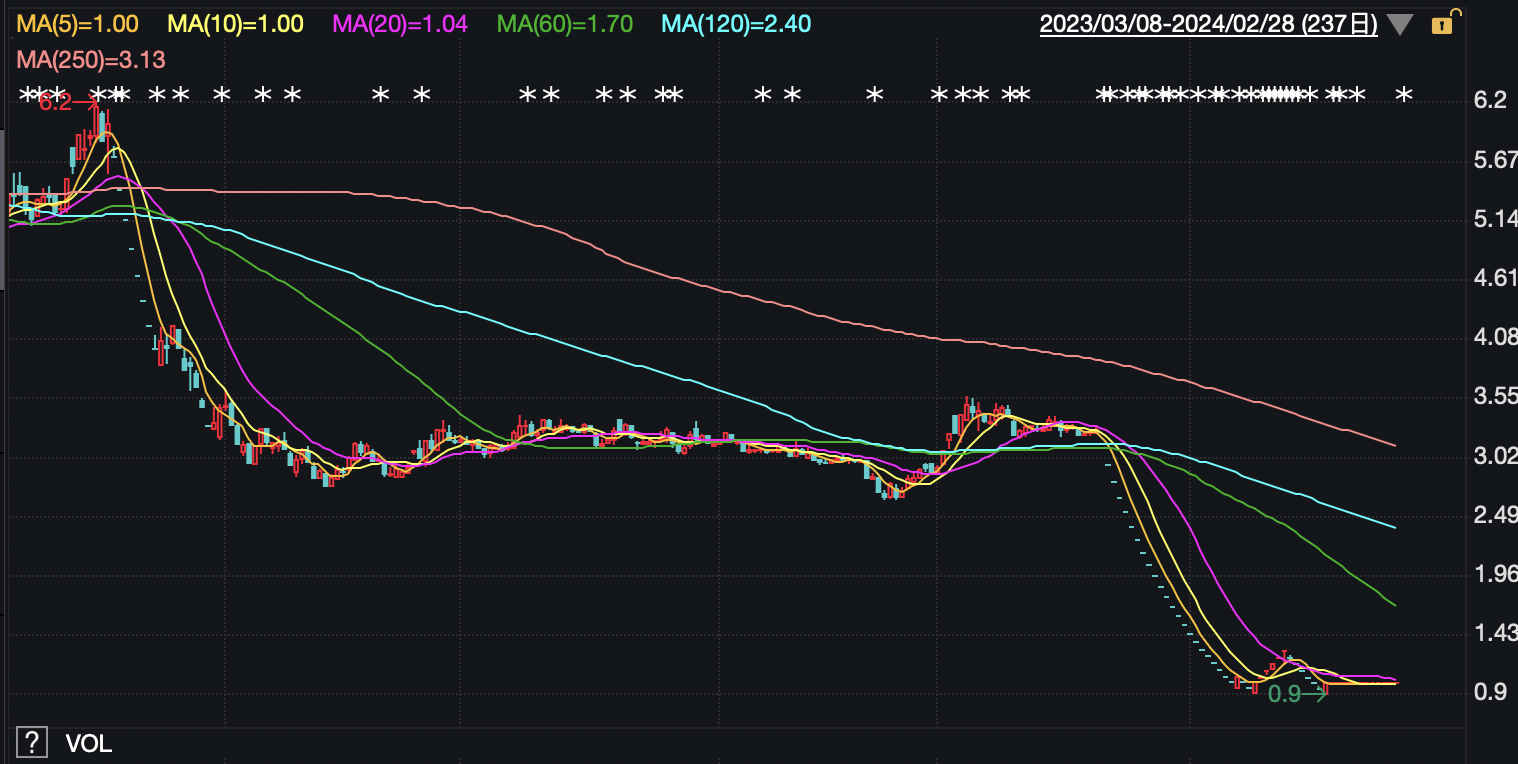1518x764 pixels.
Task: Click the orange unlock padlock icon
Action: (x=1442, y=24)
